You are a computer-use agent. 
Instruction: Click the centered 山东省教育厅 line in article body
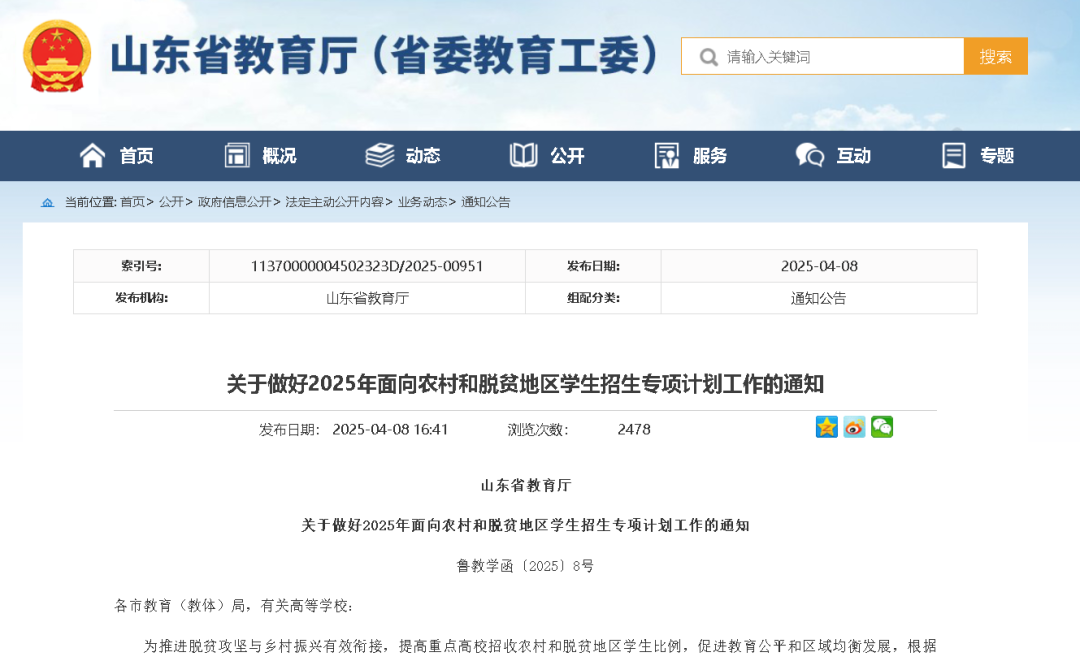click(526, 485)
